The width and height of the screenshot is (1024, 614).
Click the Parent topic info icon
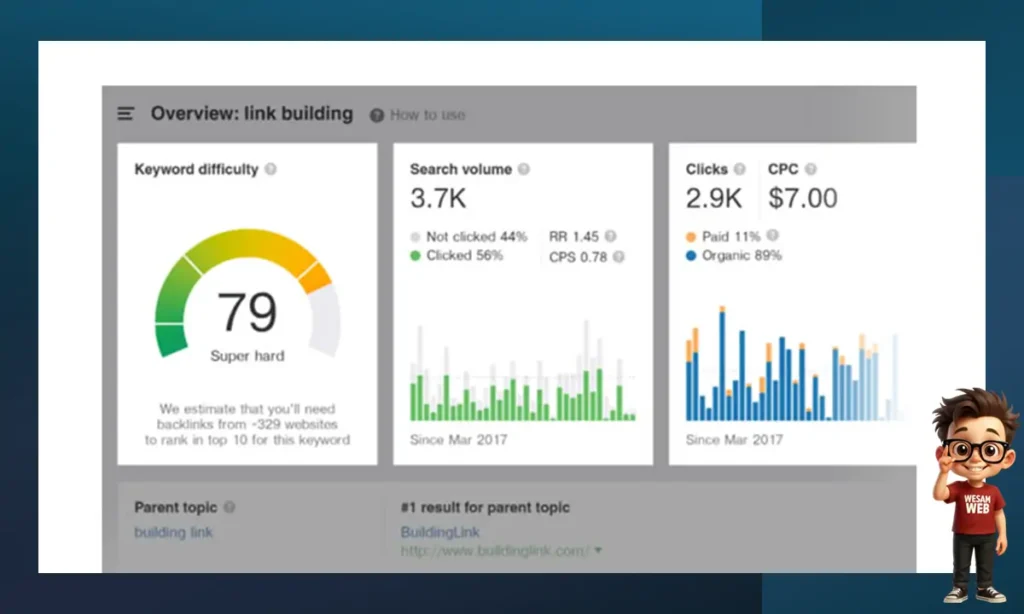coord(229,508)
